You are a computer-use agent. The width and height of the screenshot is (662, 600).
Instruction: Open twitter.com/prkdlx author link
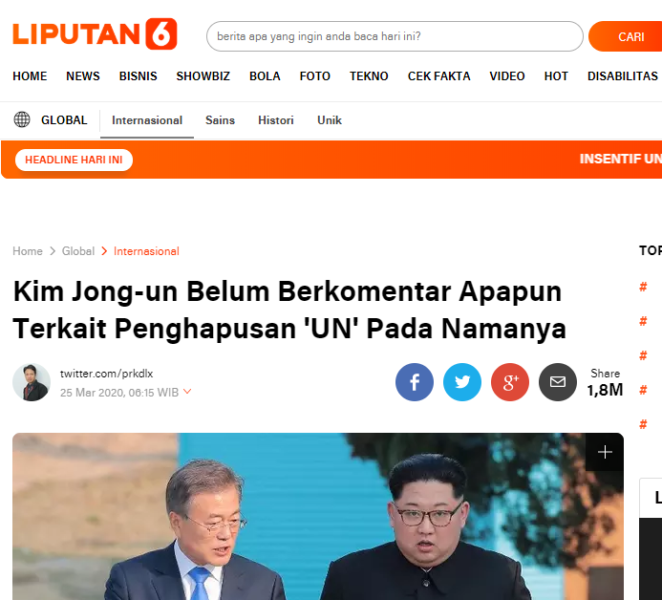106,374
